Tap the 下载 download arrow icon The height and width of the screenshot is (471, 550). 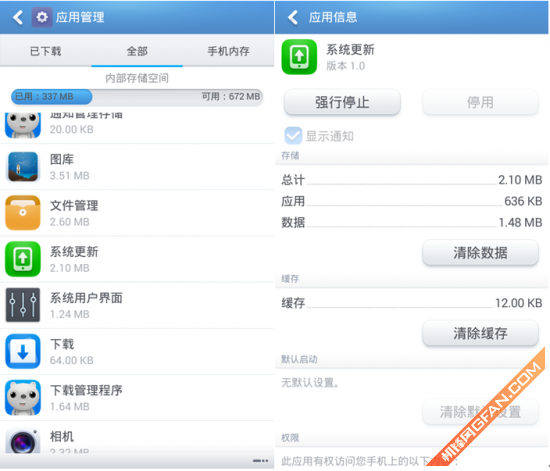pyautogui.click(x=23, y=351)
